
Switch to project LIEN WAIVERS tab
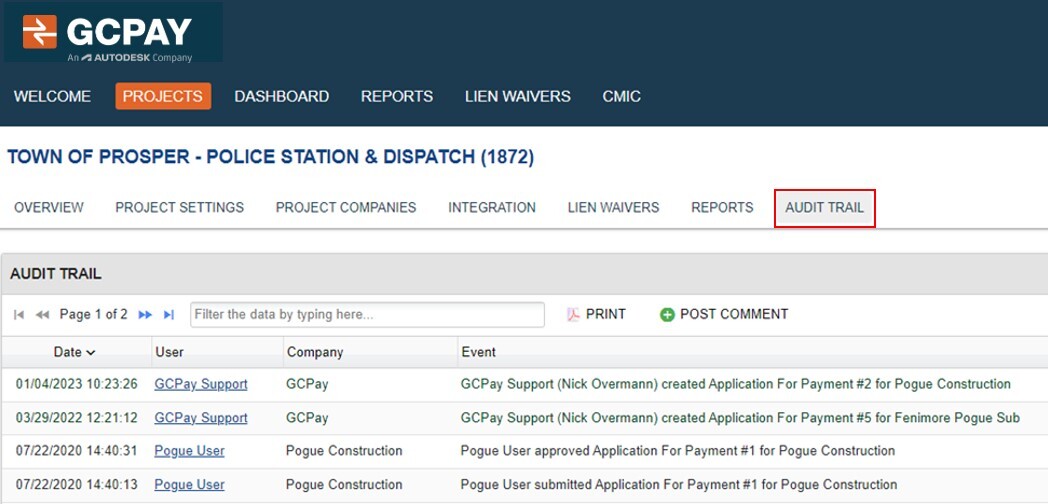point(614,208)
